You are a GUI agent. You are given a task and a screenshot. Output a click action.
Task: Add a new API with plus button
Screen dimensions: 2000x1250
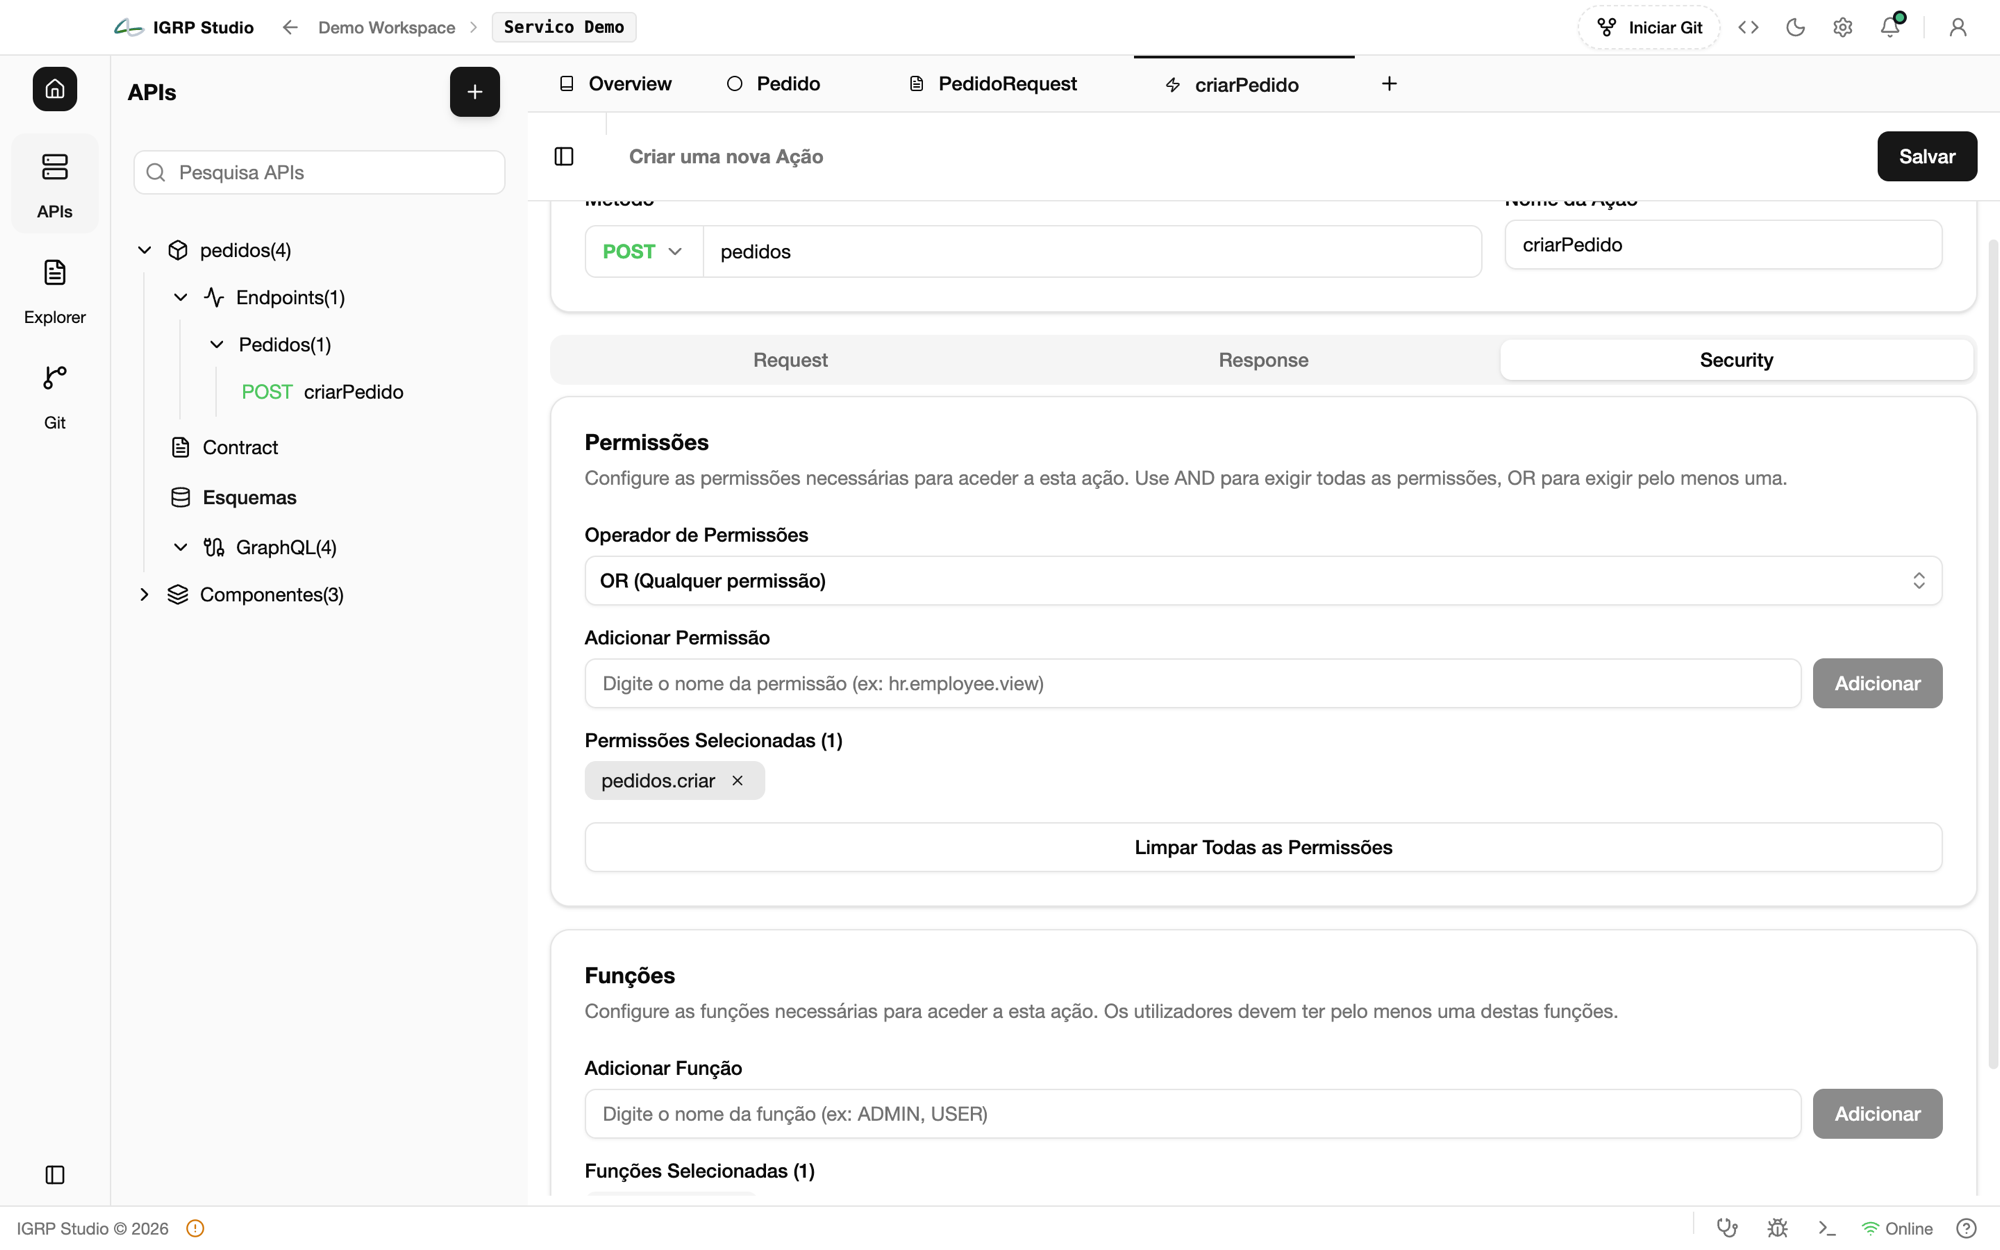pos(475,92)
